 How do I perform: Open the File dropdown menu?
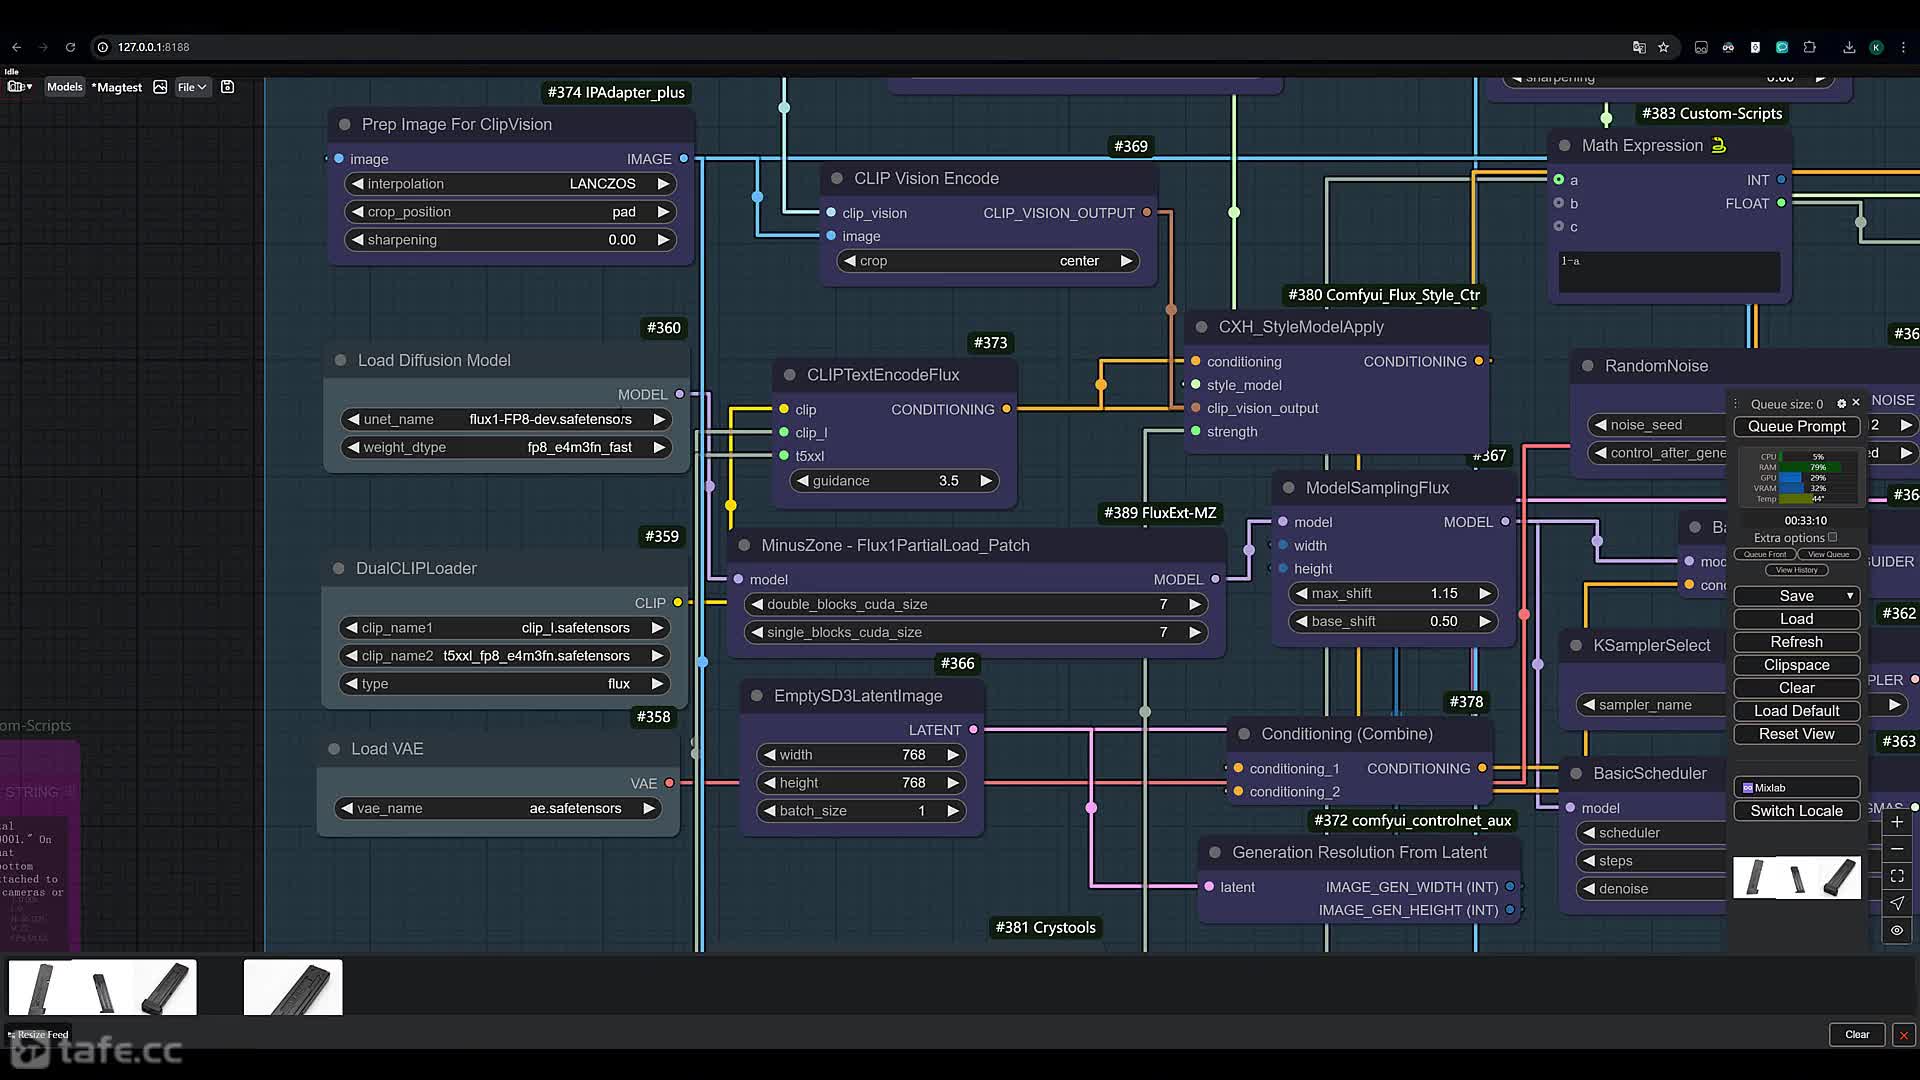coord(192,87)
